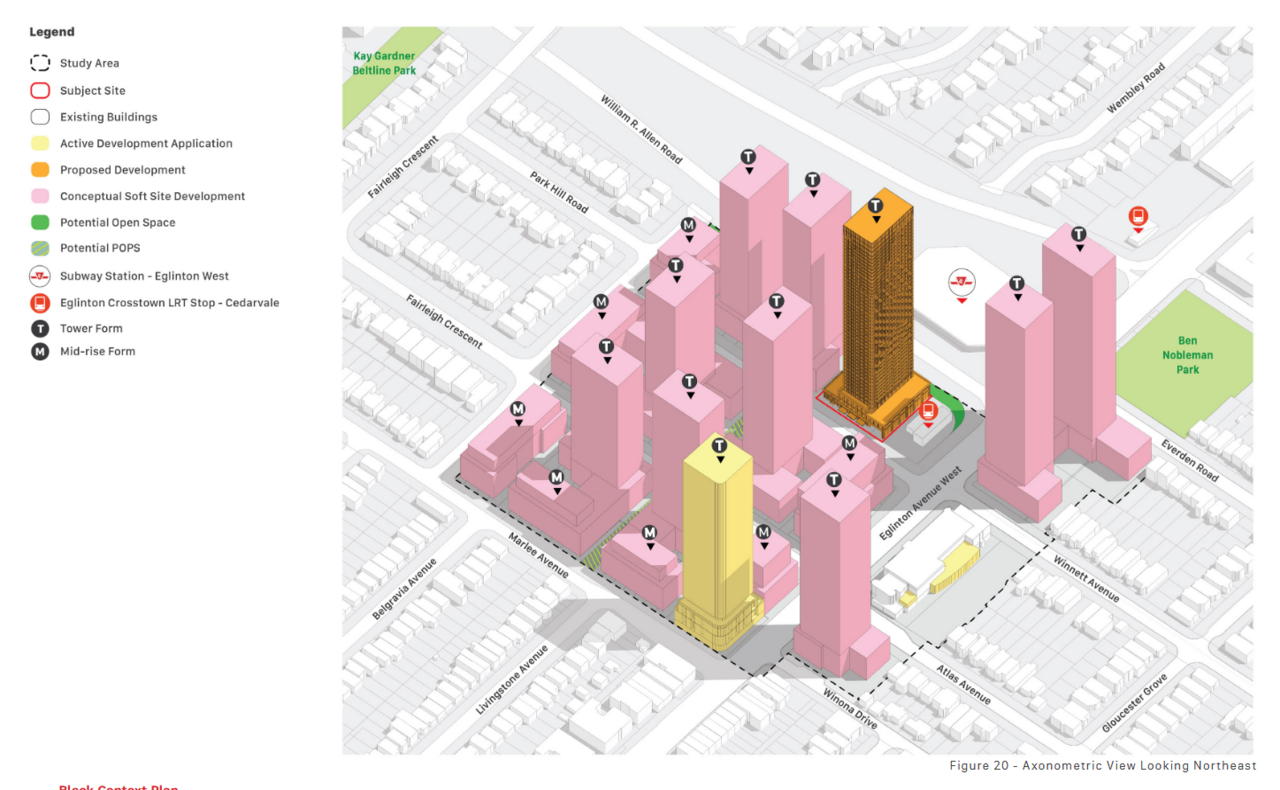Click the LRT stop marker near Wembley Road
The height and width of the screenshot is (790, 1280).
1137,216
